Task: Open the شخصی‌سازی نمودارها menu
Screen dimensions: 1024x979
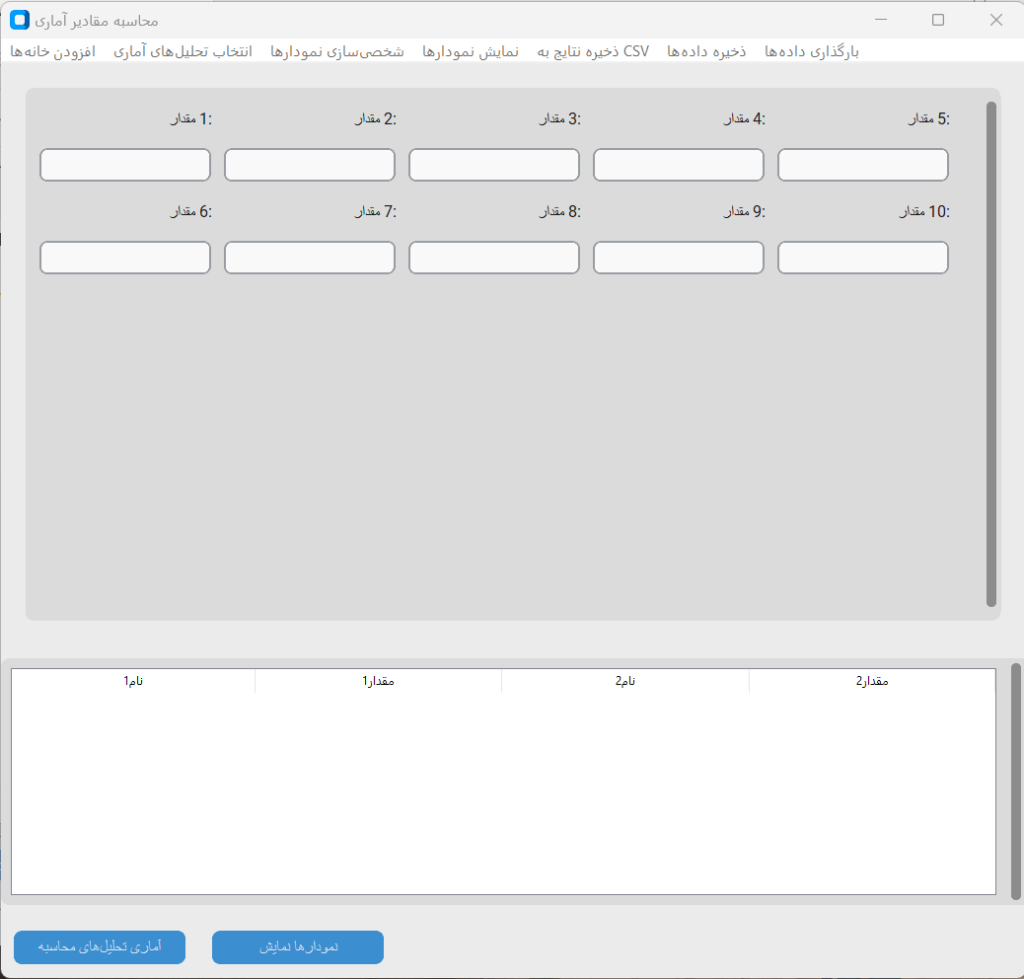Action: [337, 51]
